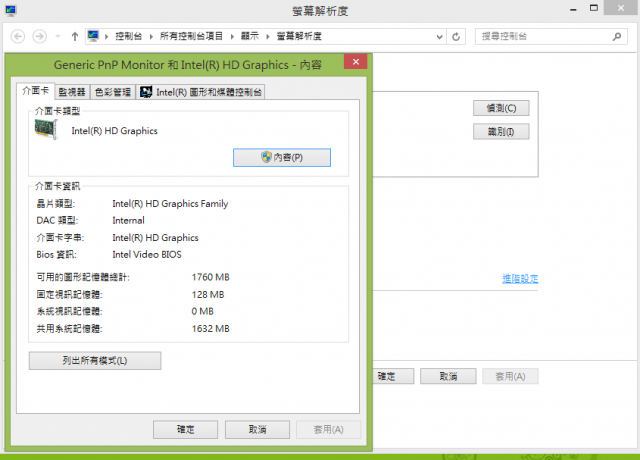Minimize the 螢幕解析度 window
Viewport: 640px width, 460px height.
pos(573,9)
